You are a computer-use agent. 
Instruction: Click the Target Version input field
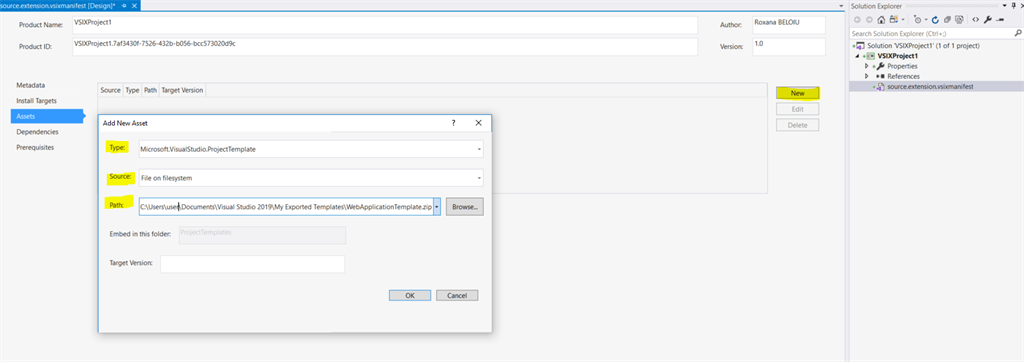[x=252, y=264]
